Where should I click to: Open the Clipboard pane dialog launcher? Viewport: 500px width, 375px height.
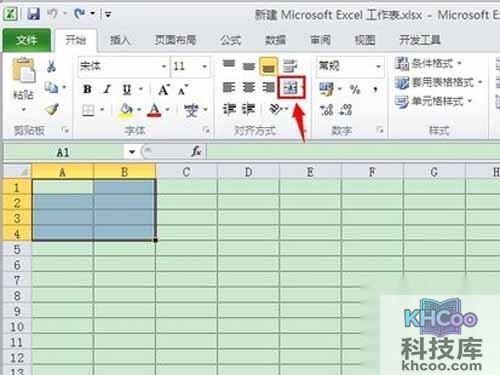(x=66, y=130)
